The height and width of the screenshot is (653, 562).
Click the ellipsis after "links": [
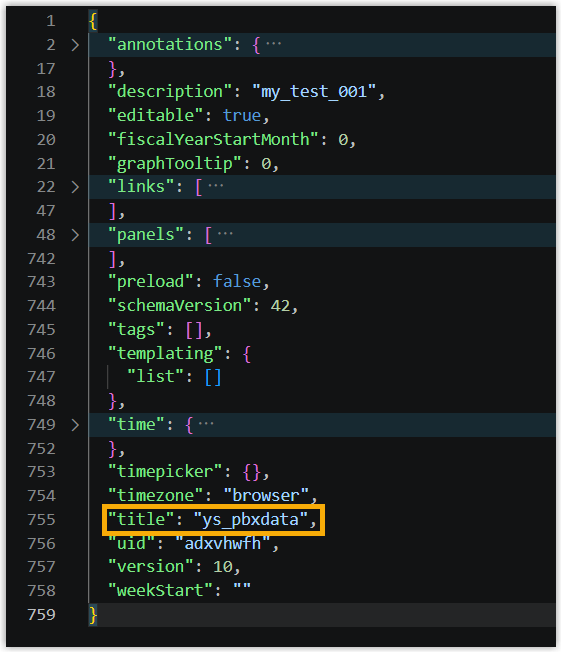click(x=216, y=185)
